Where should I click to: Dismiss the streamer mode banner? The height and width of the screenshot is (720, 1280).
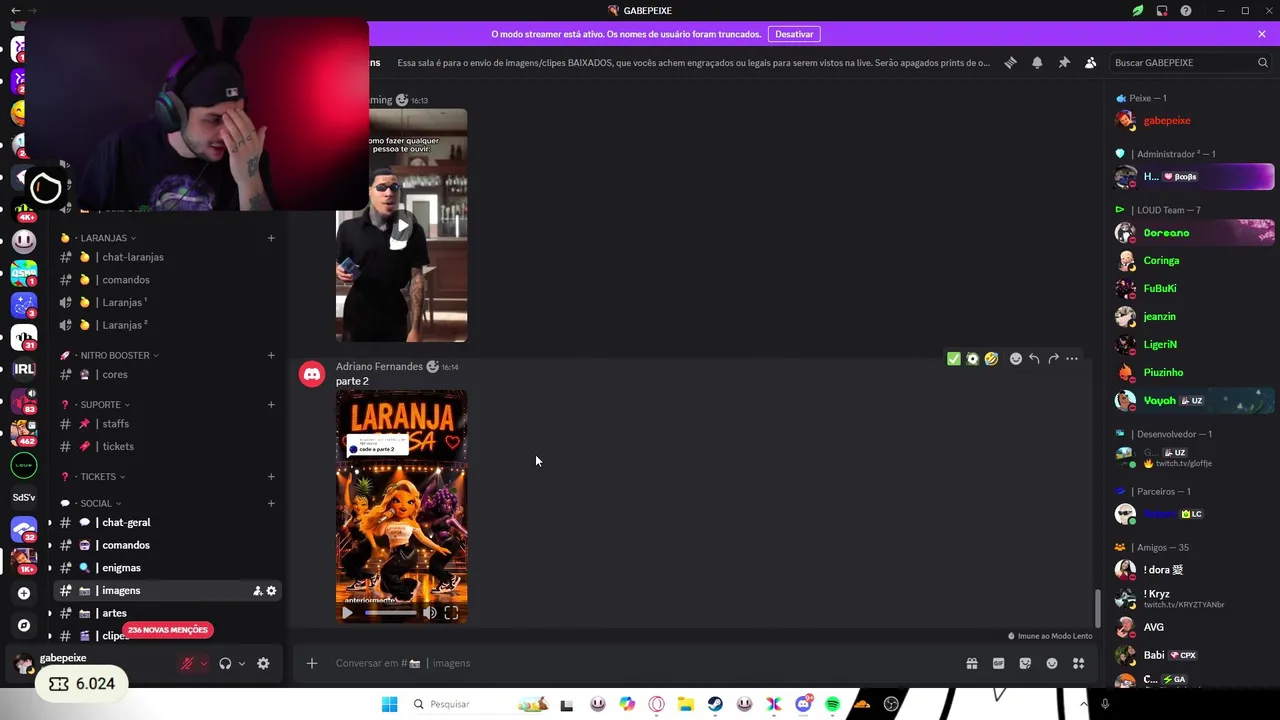click(1262, 34)
